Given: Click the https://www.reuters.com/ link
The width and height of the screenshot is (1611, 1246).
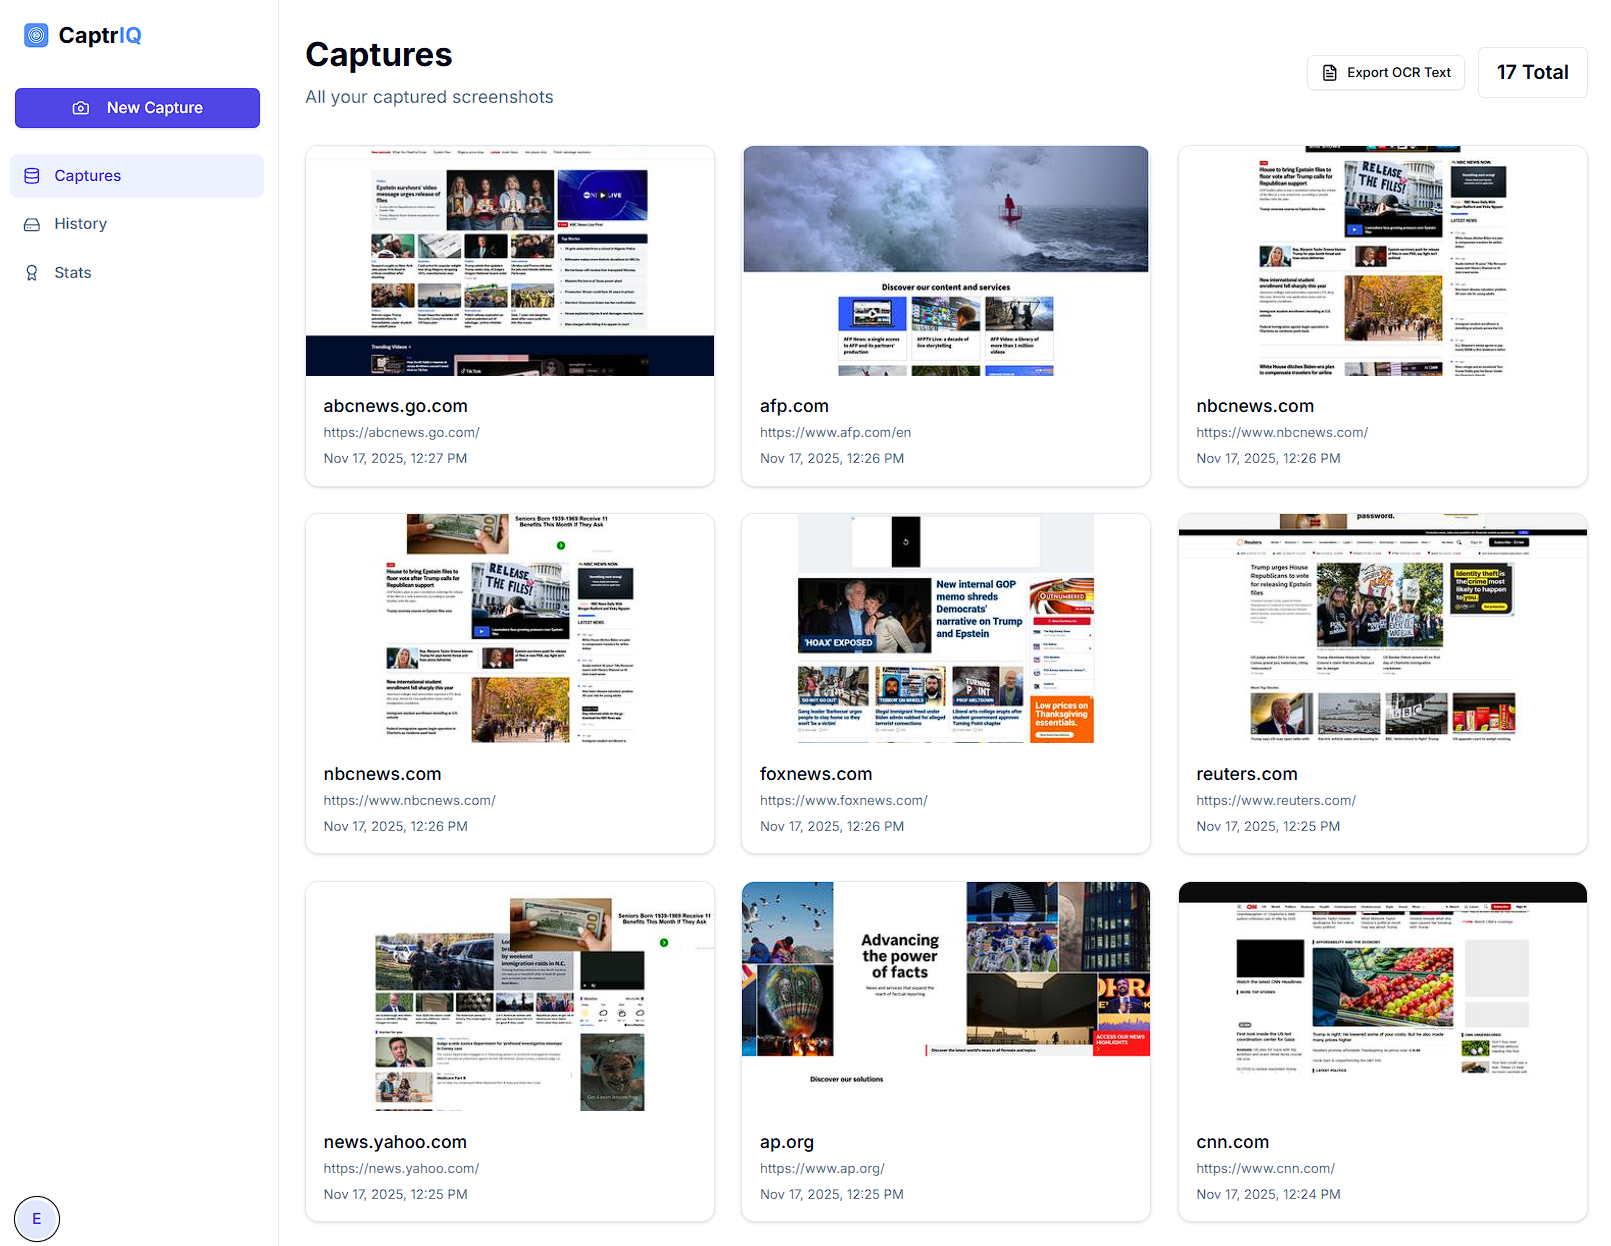Looking at the screenshot, I should click(1276, 800).
